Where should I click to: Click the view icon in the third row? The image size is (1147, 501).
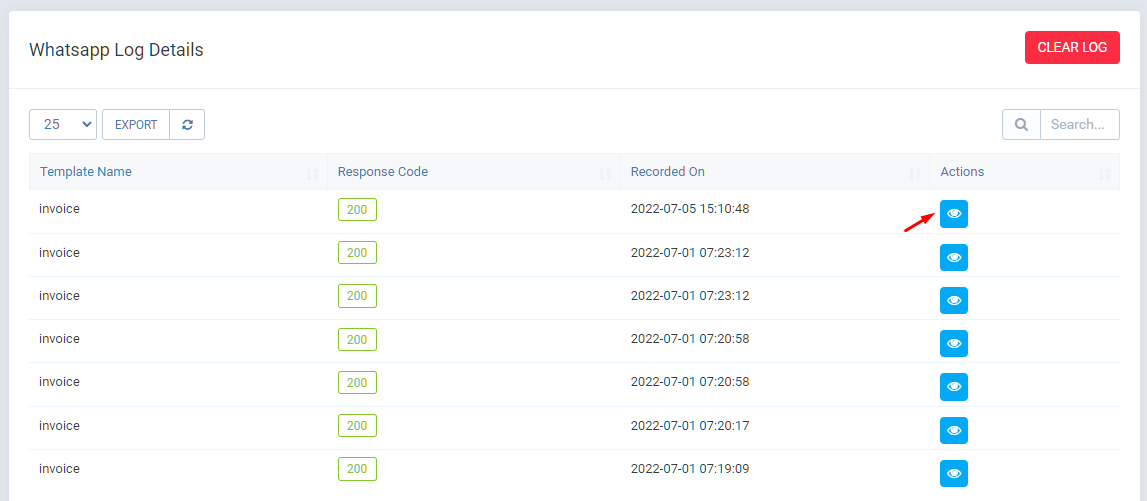(953, 300)
